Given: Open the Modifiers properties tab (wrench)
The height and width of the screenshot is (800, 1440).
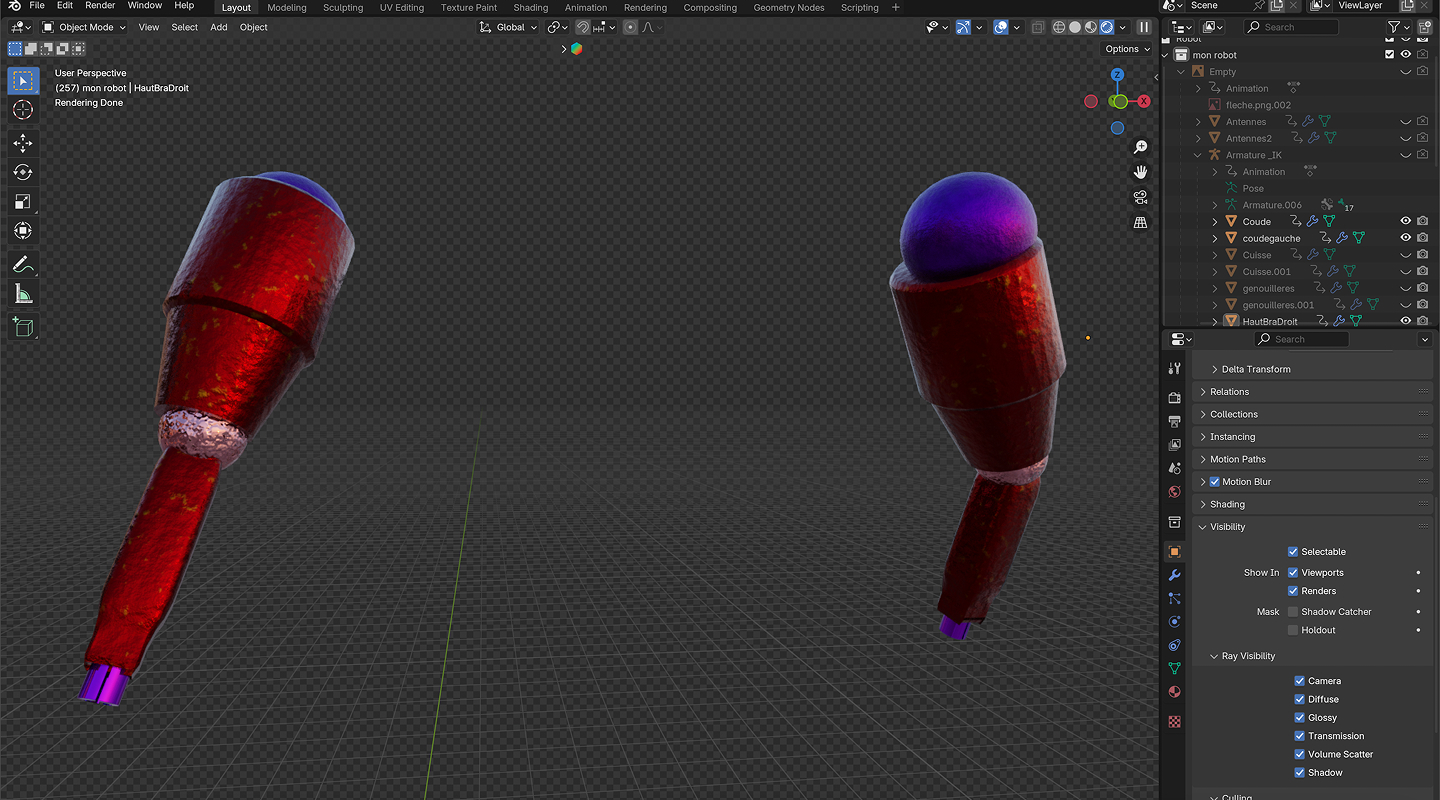Looking at the screenshot, I should click(x=1175, y=575).
